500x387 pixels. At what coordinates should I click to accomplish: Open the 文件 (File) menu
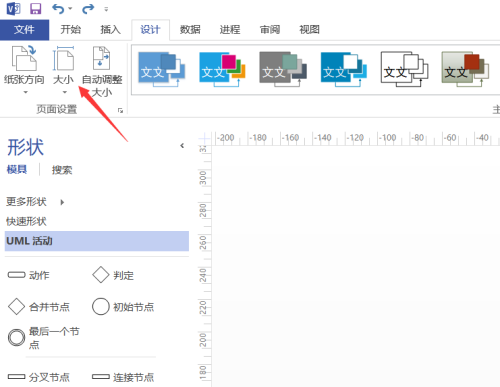(x=24, y=30)
